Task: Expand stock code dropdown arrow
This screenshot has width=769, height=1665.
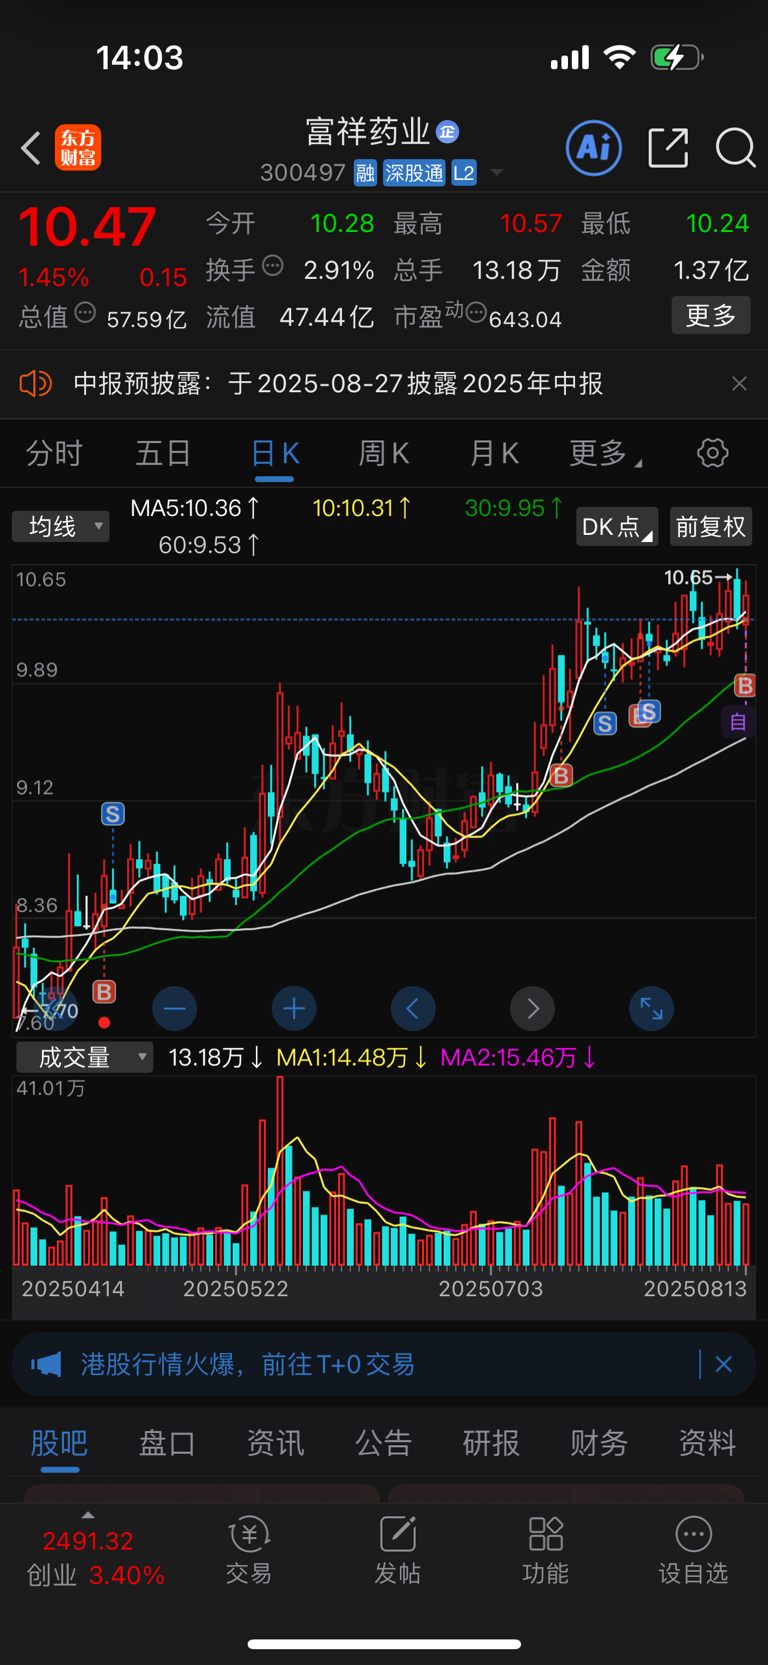Action: [496, 174]
